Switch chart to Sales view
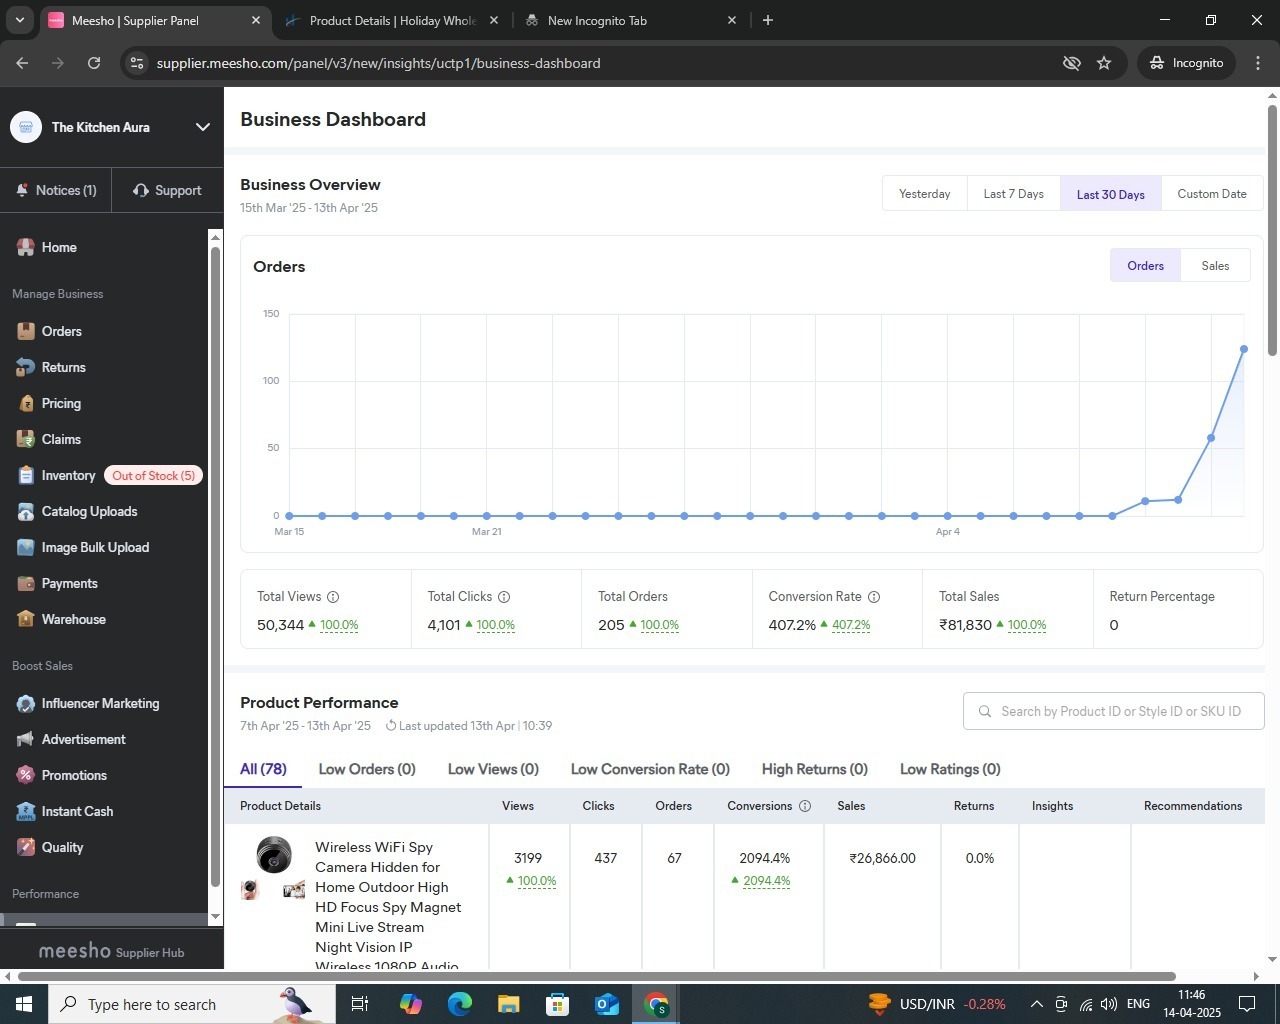This screenshot has width=1280, height=1024. (x=1215, y=266)
